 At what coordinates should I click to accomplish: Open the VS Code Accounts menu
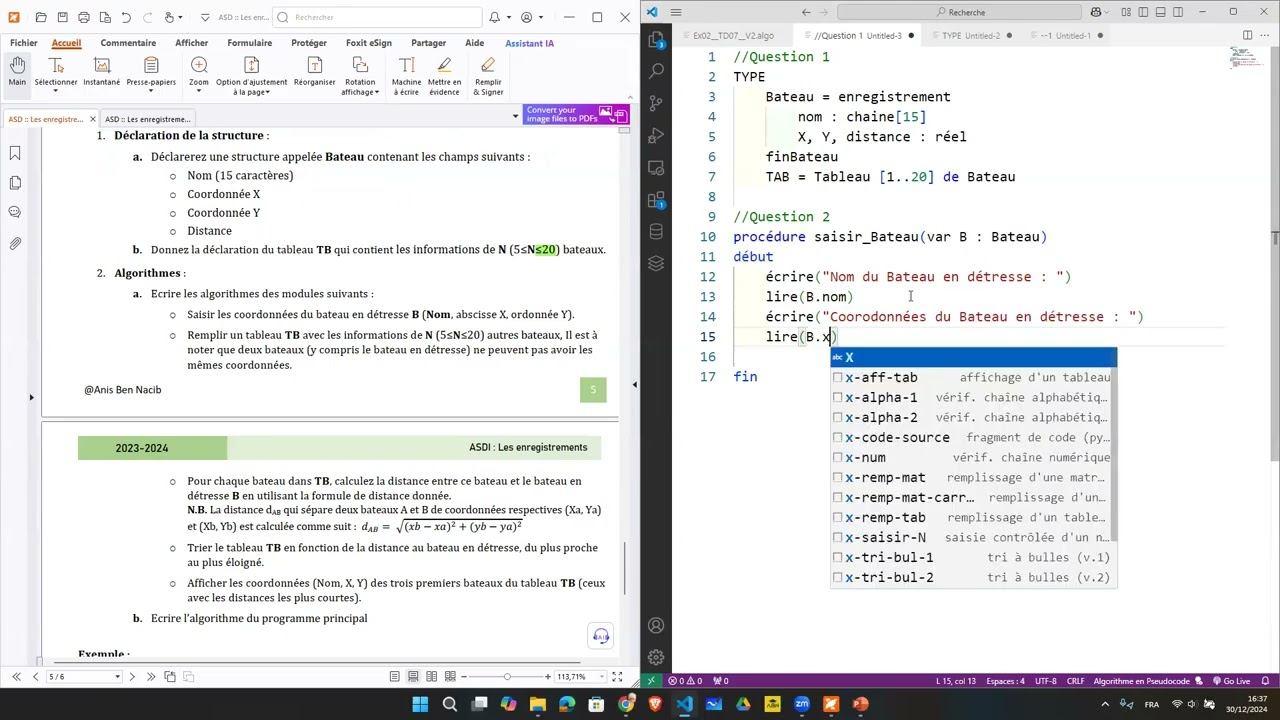[x=656, y=626]
